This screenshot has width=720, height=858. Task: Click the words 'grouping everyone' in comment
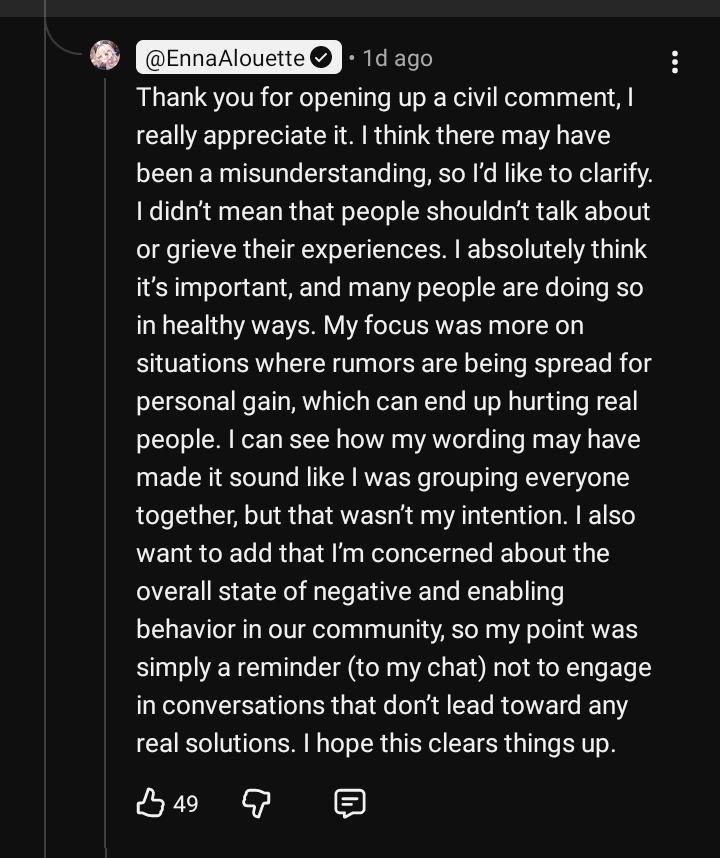pos(523,478)
